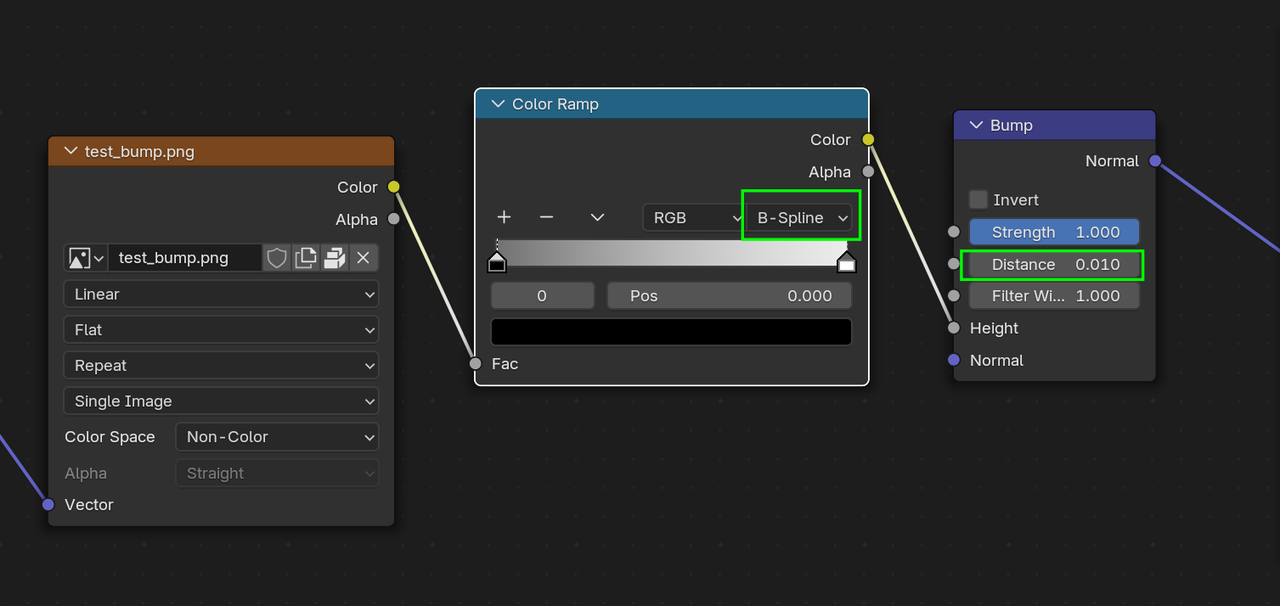Screen dimensions: 1280x606
Task: Open the Non-Color color space dropdown
Action: [277, 437]
